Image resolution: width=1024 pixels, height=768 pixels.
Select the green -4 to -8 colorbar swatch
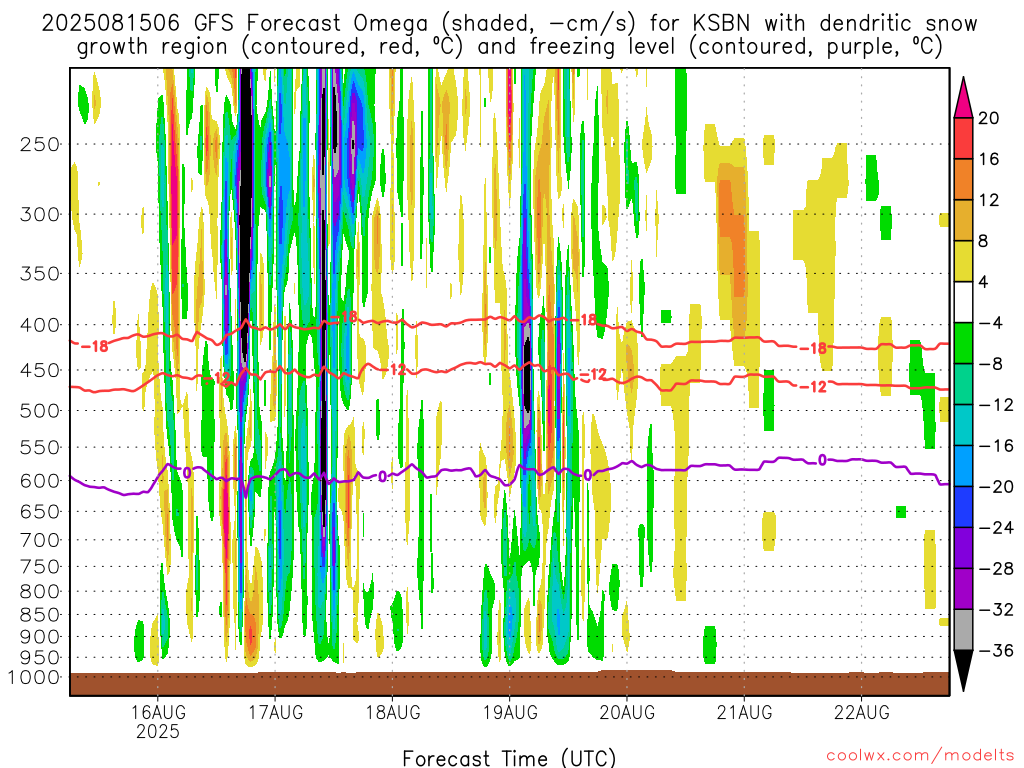click(x=963, y=344)
